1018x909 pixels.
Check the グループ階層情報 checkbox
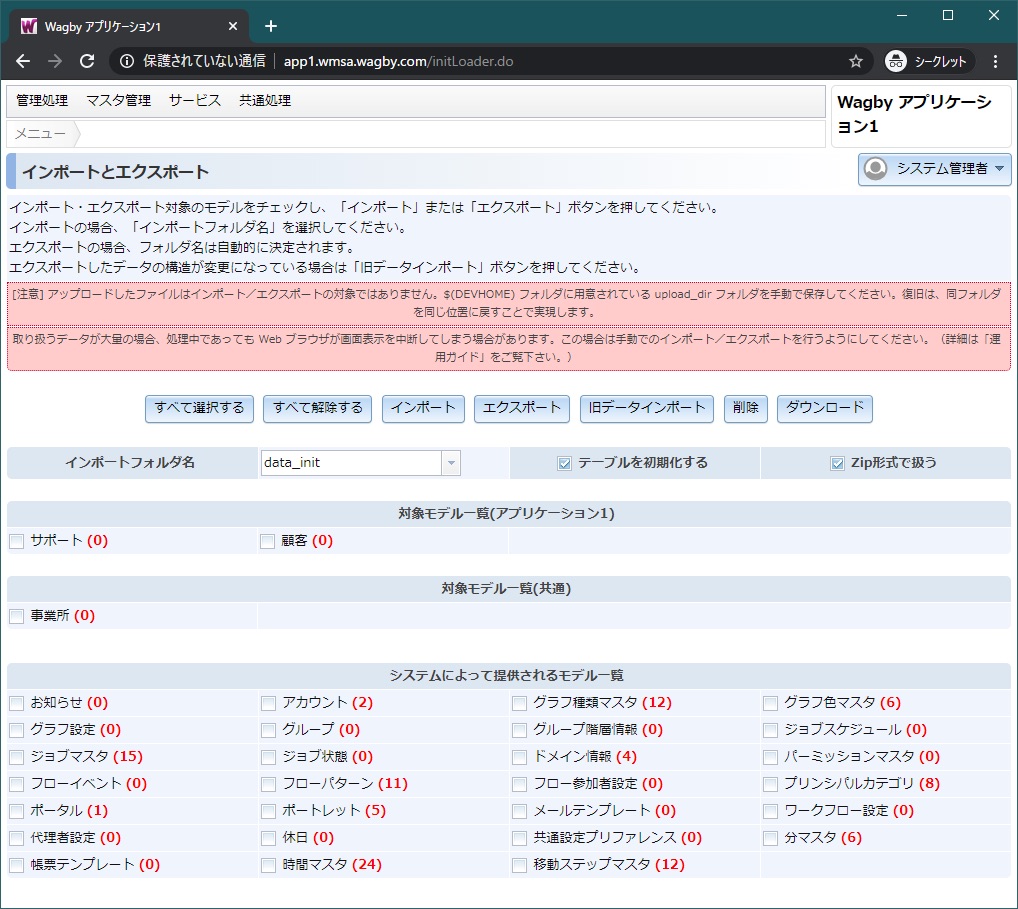click(519, 730)
